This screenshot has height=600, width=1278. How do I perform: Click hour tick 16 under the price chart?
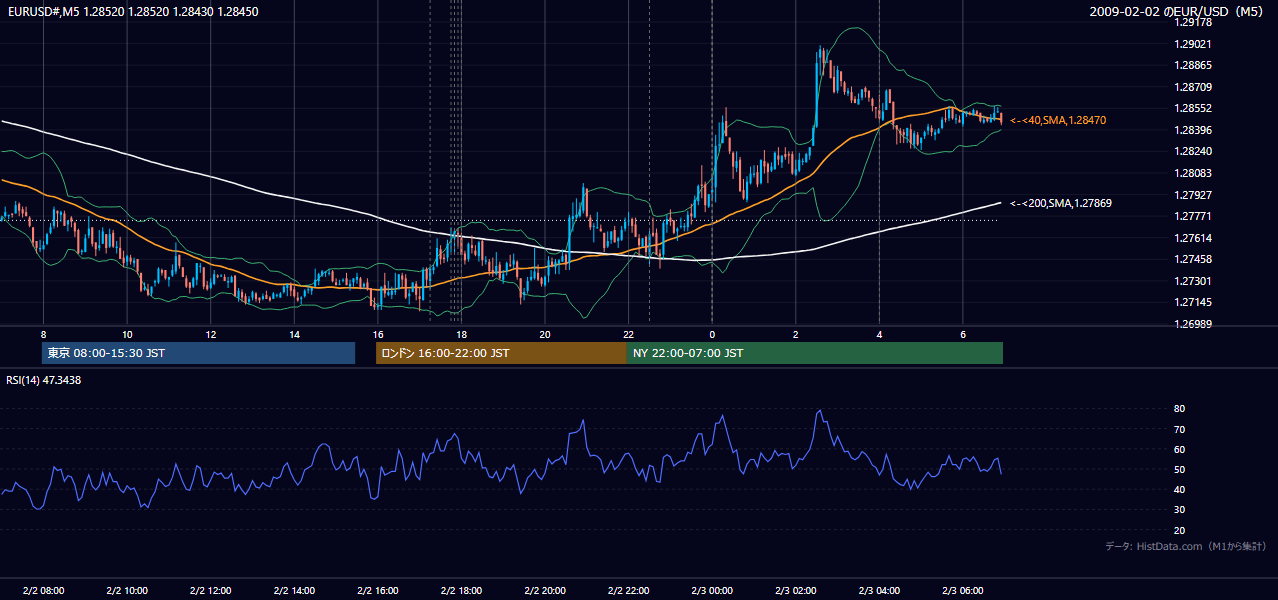click(377, 334)
